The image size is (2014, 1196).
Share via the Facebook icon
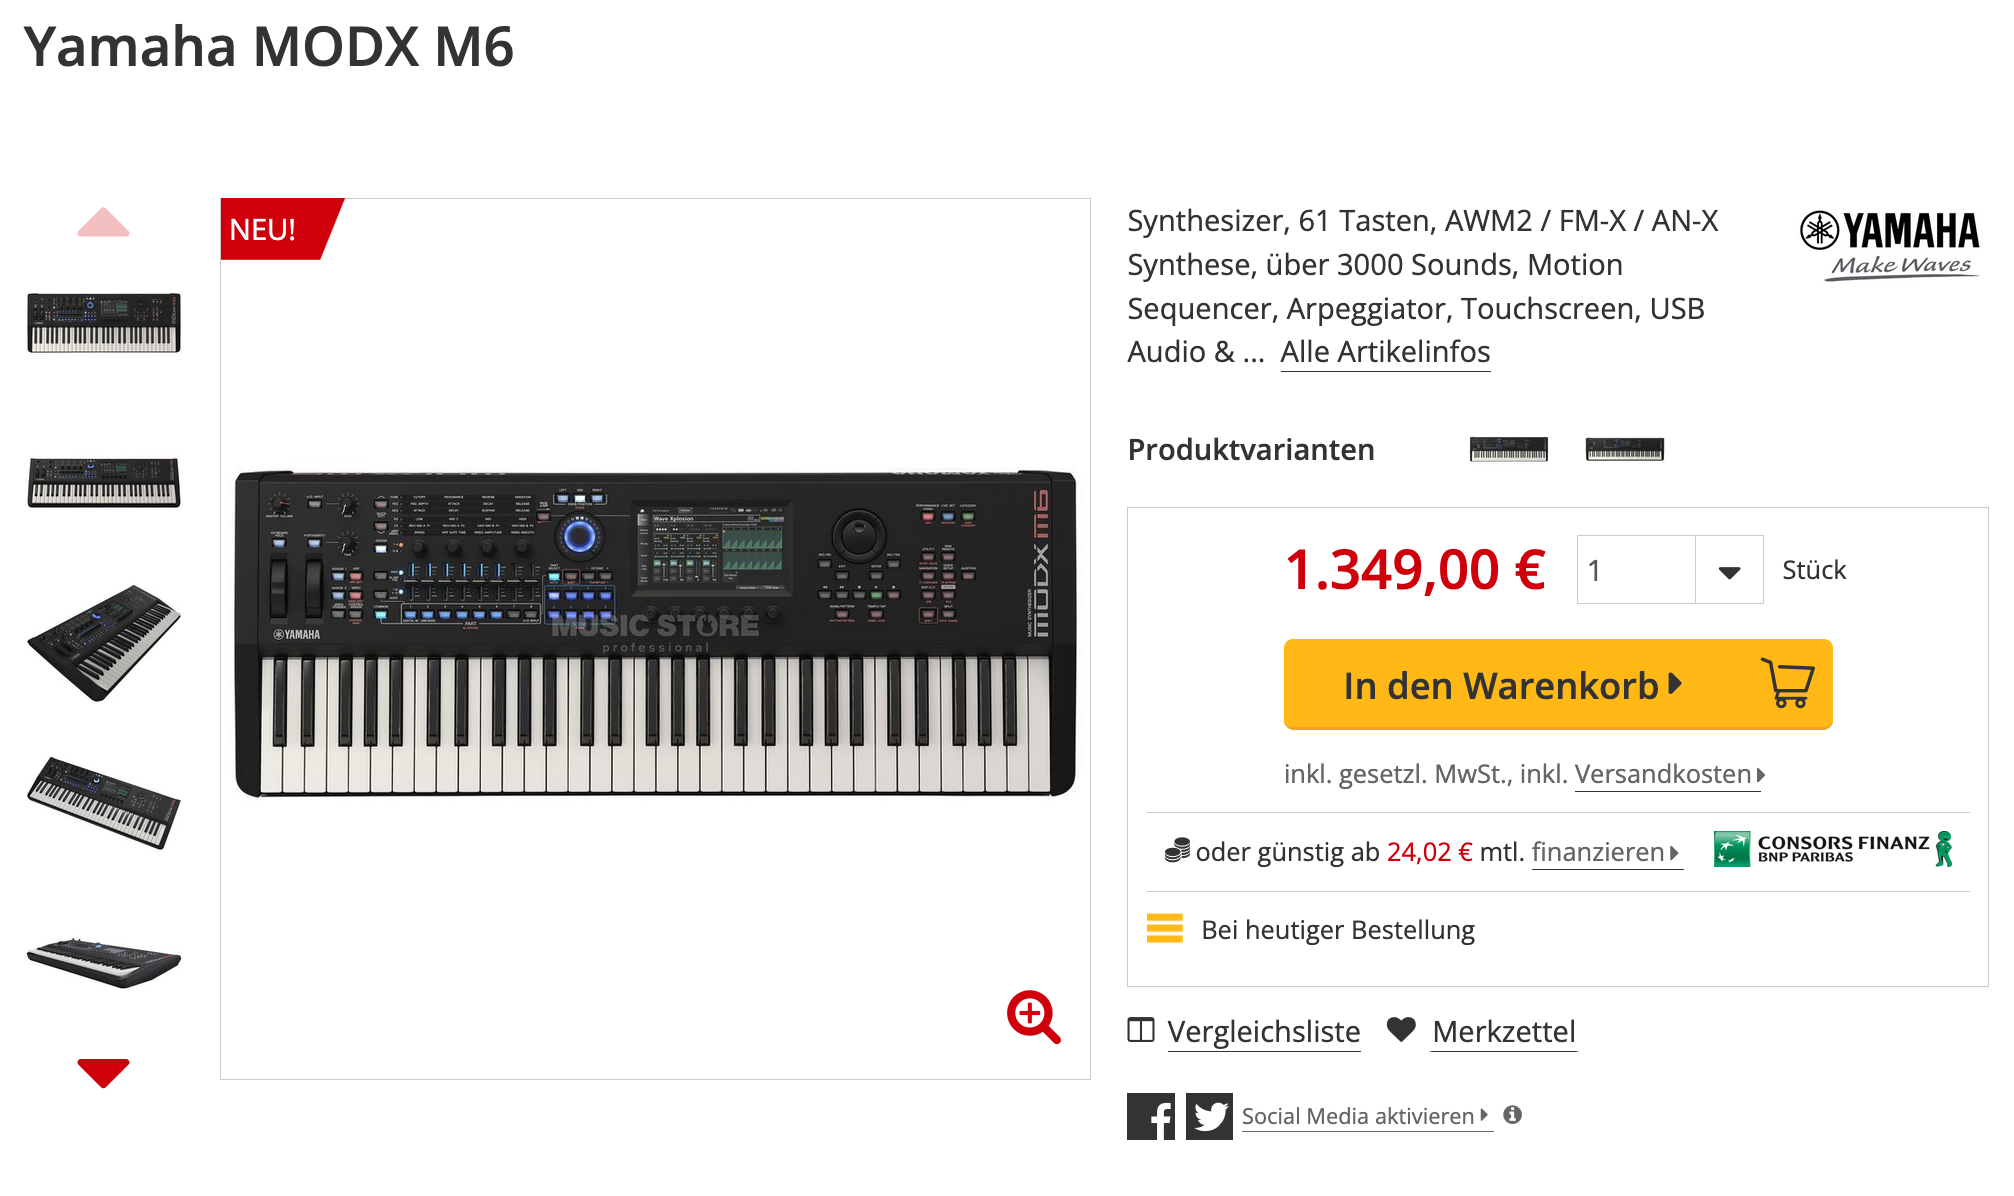(x=1150, y=1116)
